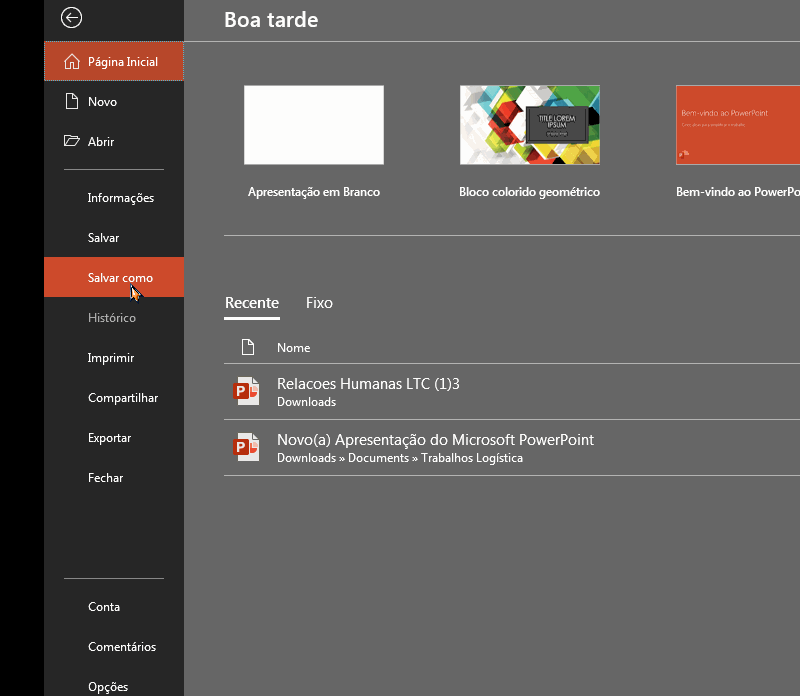Image resolution: width=800 pixels, height=696 pixels.
Task: Click Compartilhar to share the presentation
Action: [123, 397]
